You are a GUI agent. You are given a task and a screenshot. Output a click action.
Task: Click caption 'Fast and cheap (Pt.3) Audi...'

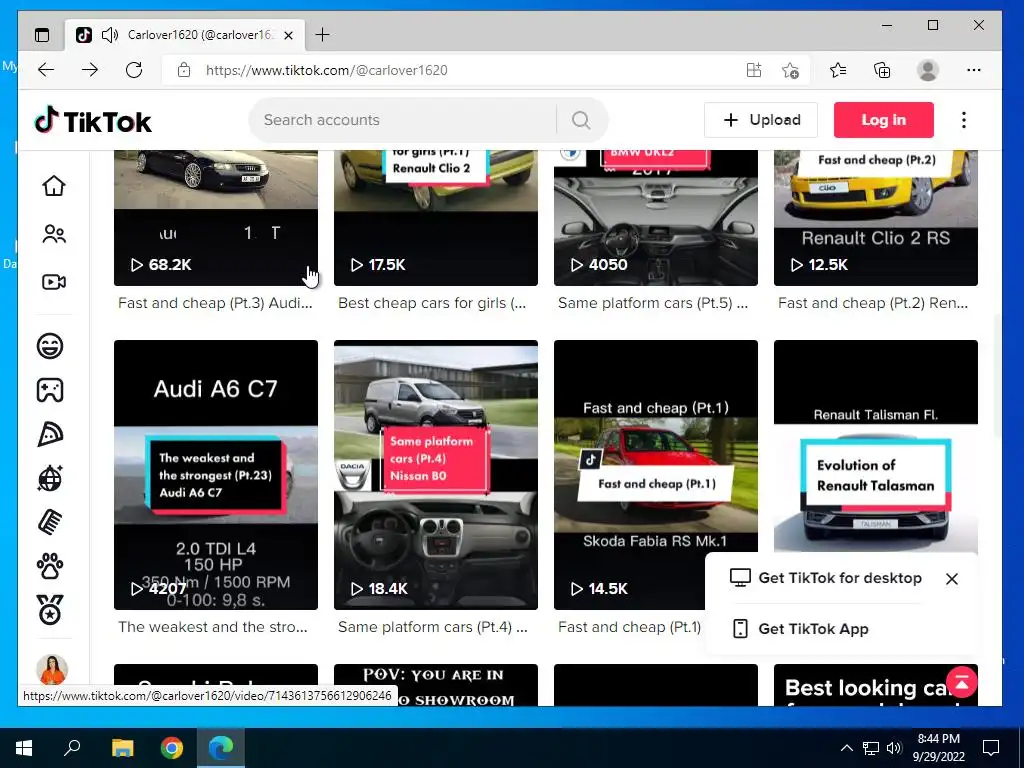click(216, 303)
